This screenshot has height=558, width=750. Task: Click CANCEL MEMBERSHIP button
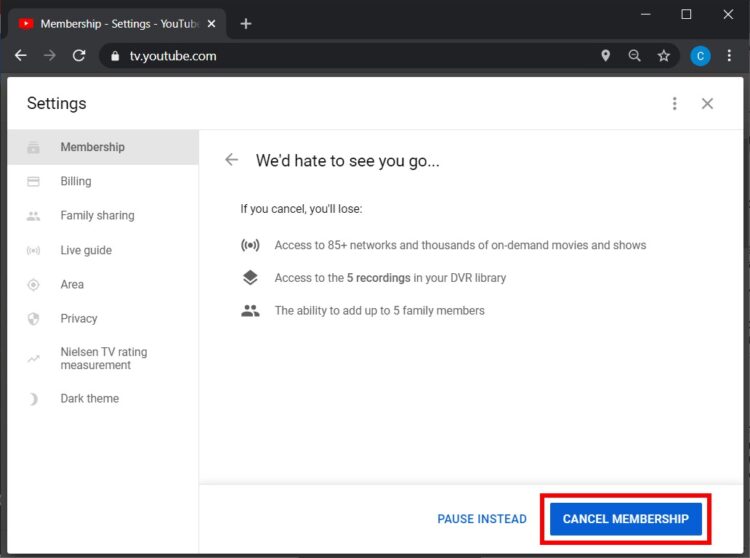[x=626, y=519]
